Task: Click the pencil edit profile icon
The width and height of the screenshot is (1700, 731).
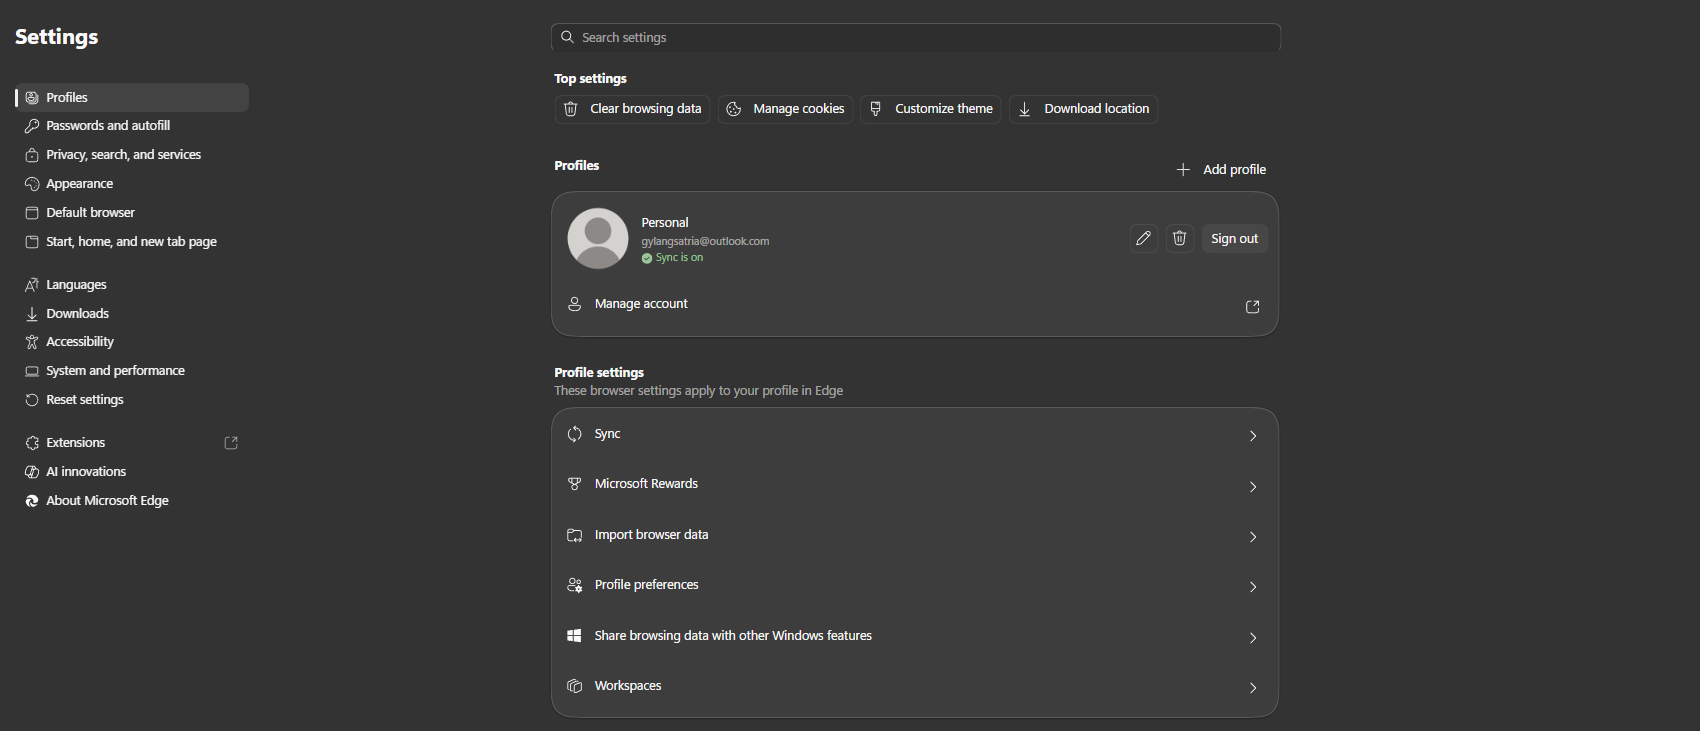Action: click(1143, 238)
